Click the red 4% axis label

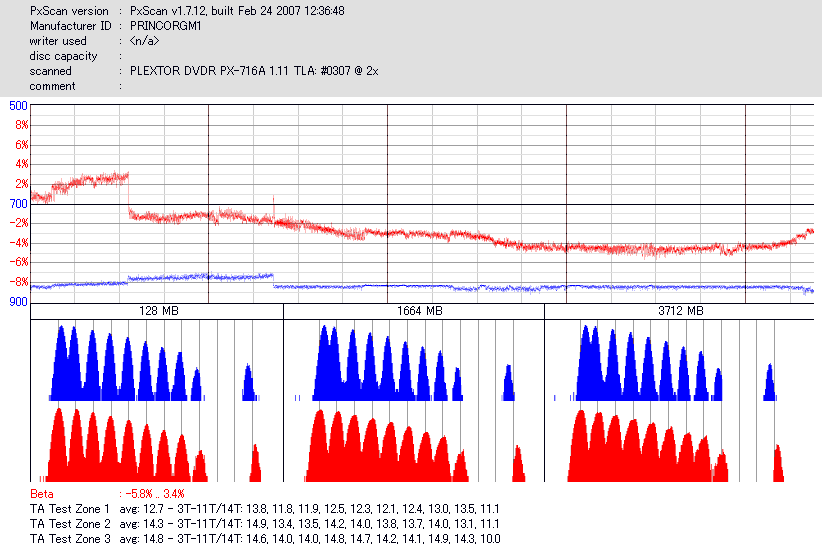(x=21, y=164)
